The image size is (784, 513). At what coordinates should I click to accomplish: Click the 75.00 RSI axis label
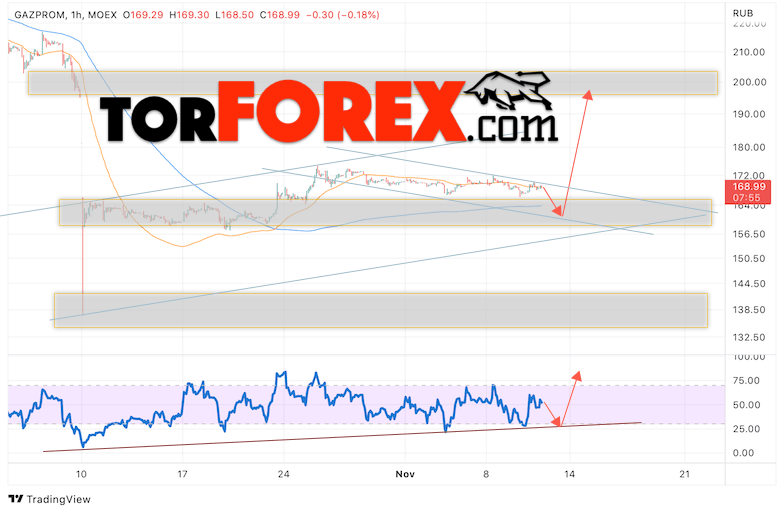tap(746, 380)
